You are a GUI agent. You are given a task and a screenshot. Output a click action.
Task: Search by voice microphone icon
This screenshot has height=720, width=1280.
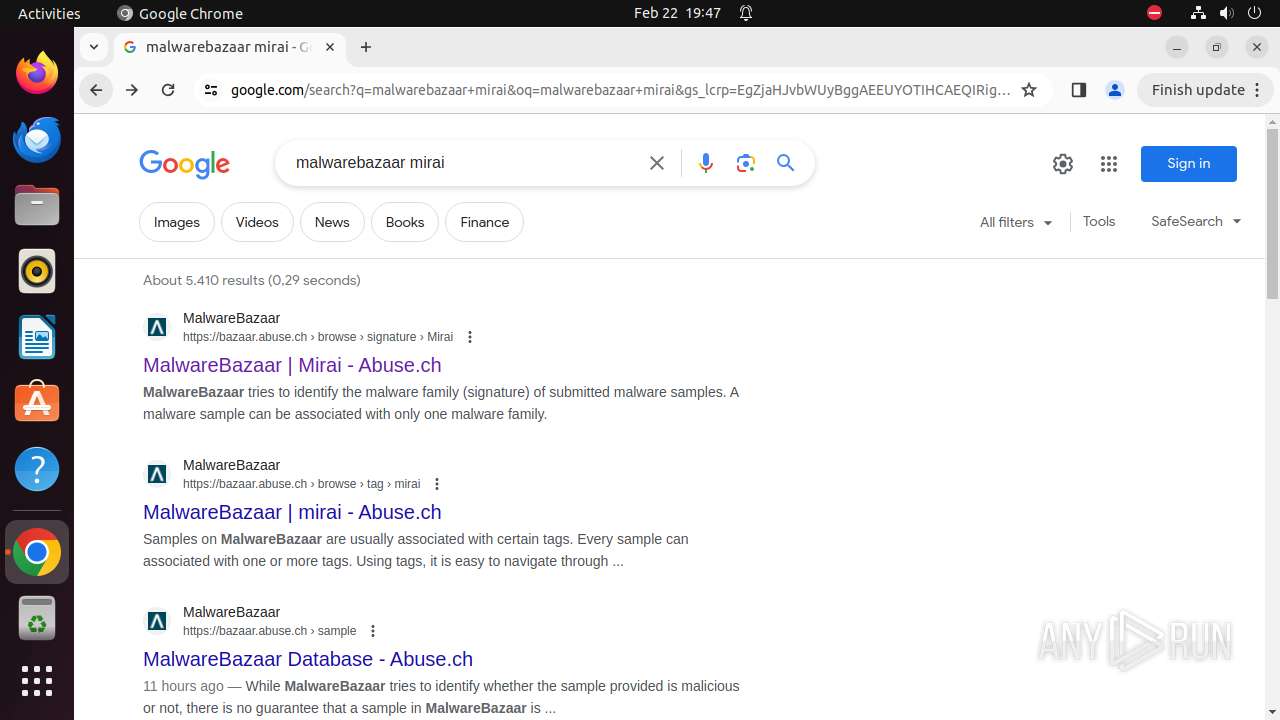pos(706,163)
